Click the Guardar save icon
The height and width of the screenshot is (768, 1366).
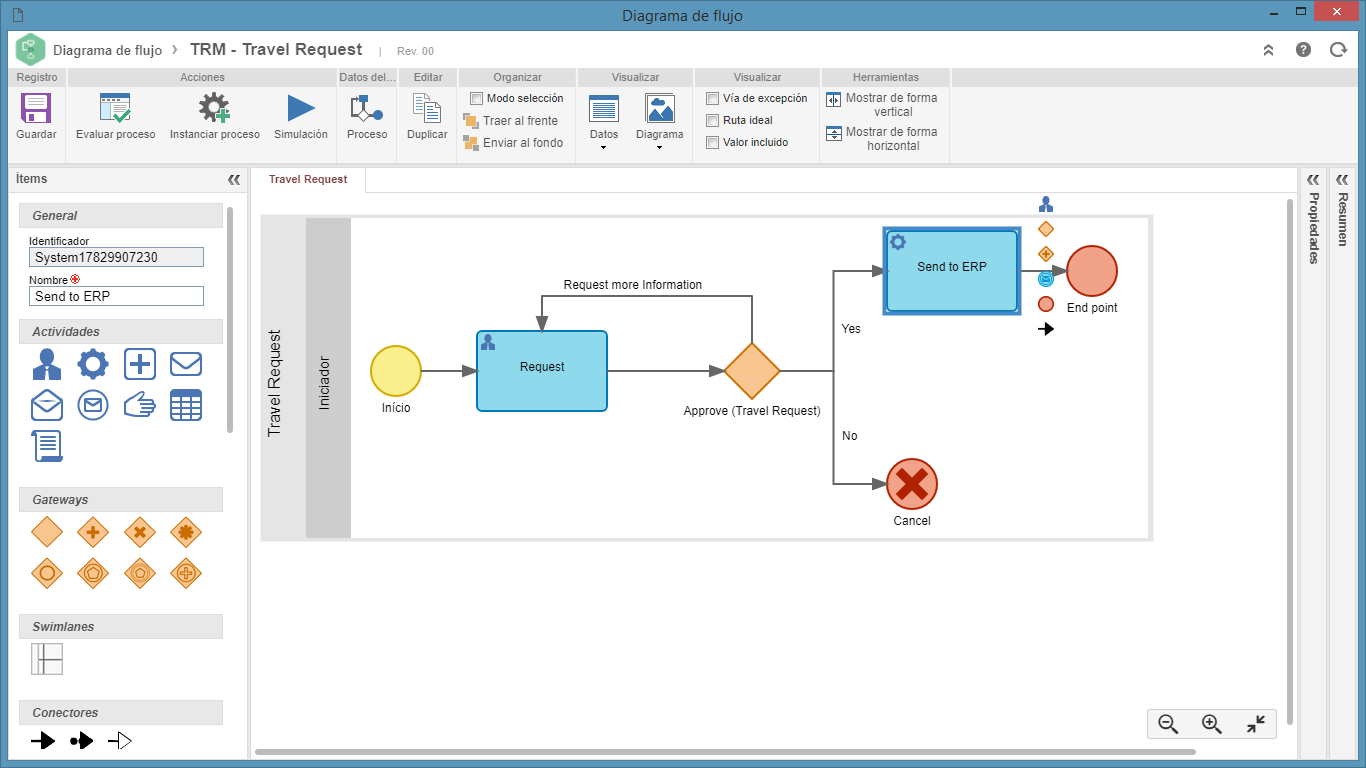(36, 108)
